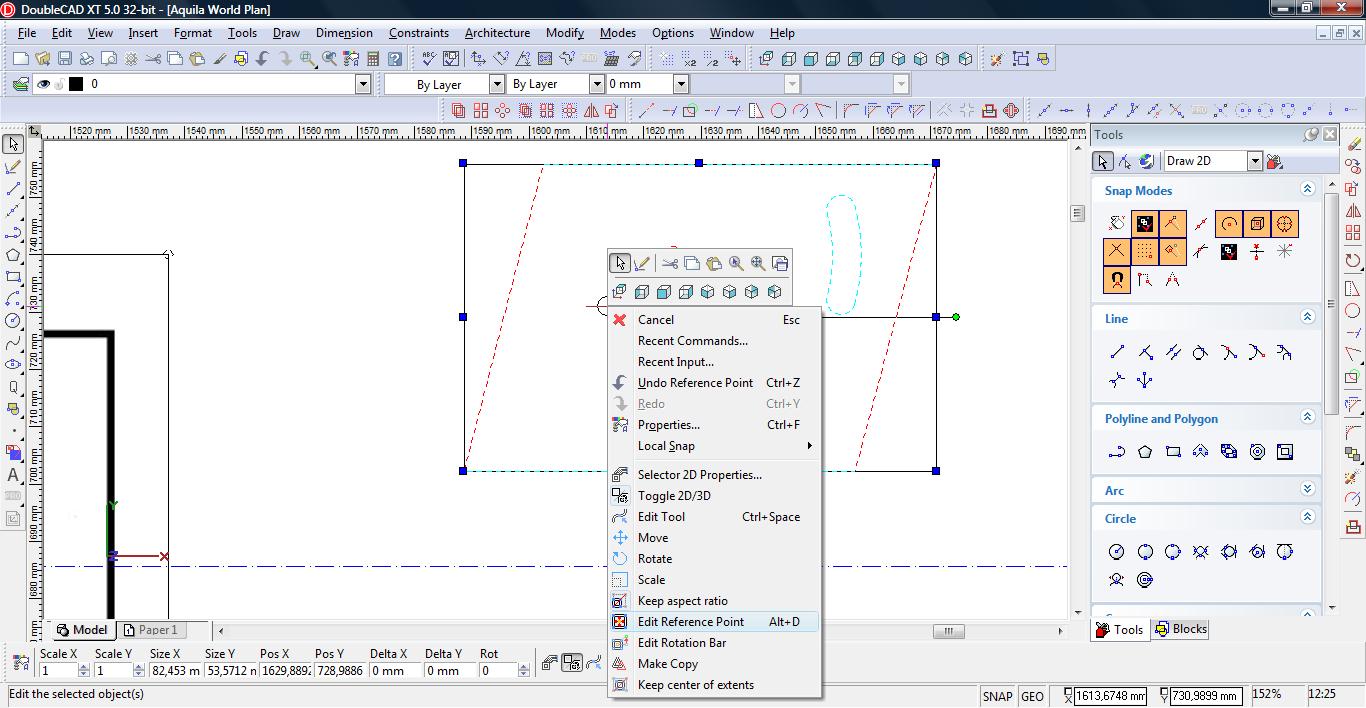Image resolution: width=1366 pixels, height=708 pixels.
Task: Click the first Line tool icon
Action: [1117, 352]
